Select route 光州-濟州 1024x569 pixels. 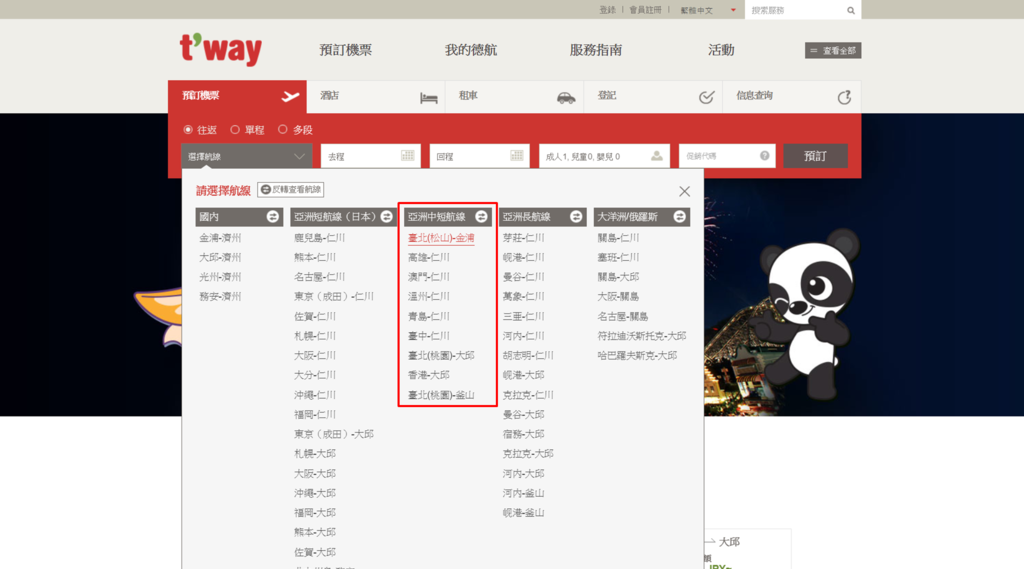pos(220,277)
